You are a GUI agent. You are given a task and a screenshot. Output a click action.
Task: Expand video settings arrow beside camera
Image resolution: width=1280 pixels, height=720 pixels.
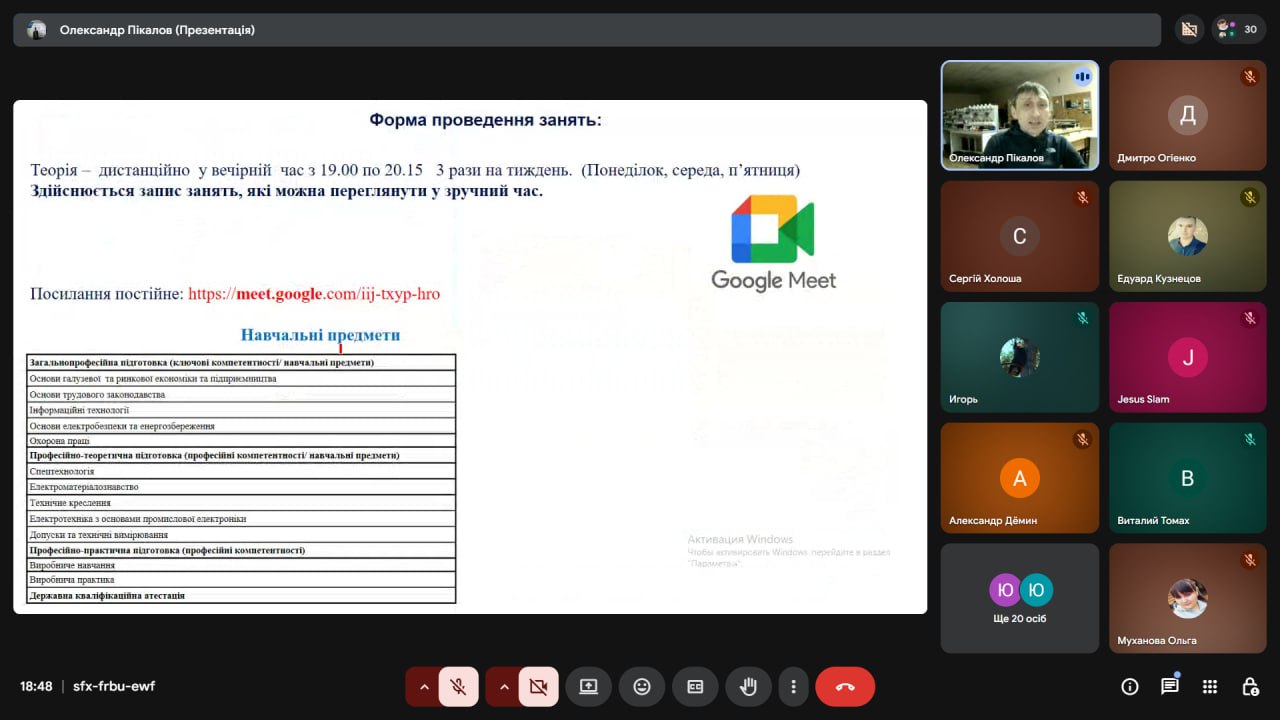[x=504, y=687]
